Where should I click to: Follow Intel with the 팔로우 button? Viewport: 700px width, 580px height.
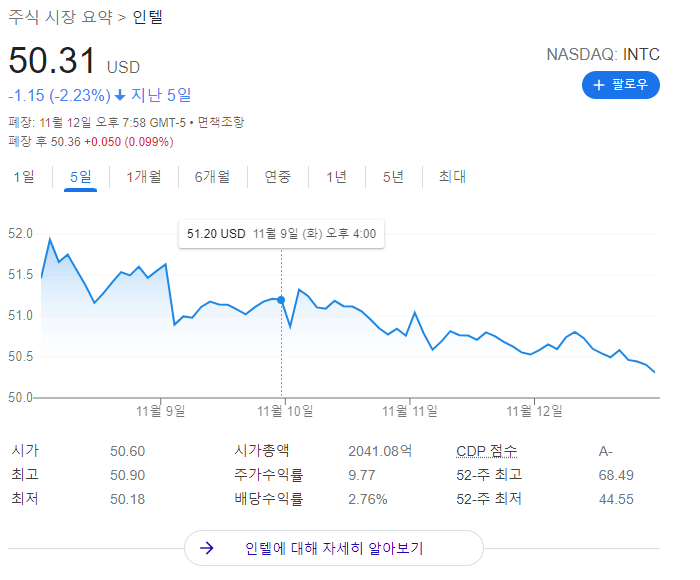pyautogui.click(x=621, y=85)
